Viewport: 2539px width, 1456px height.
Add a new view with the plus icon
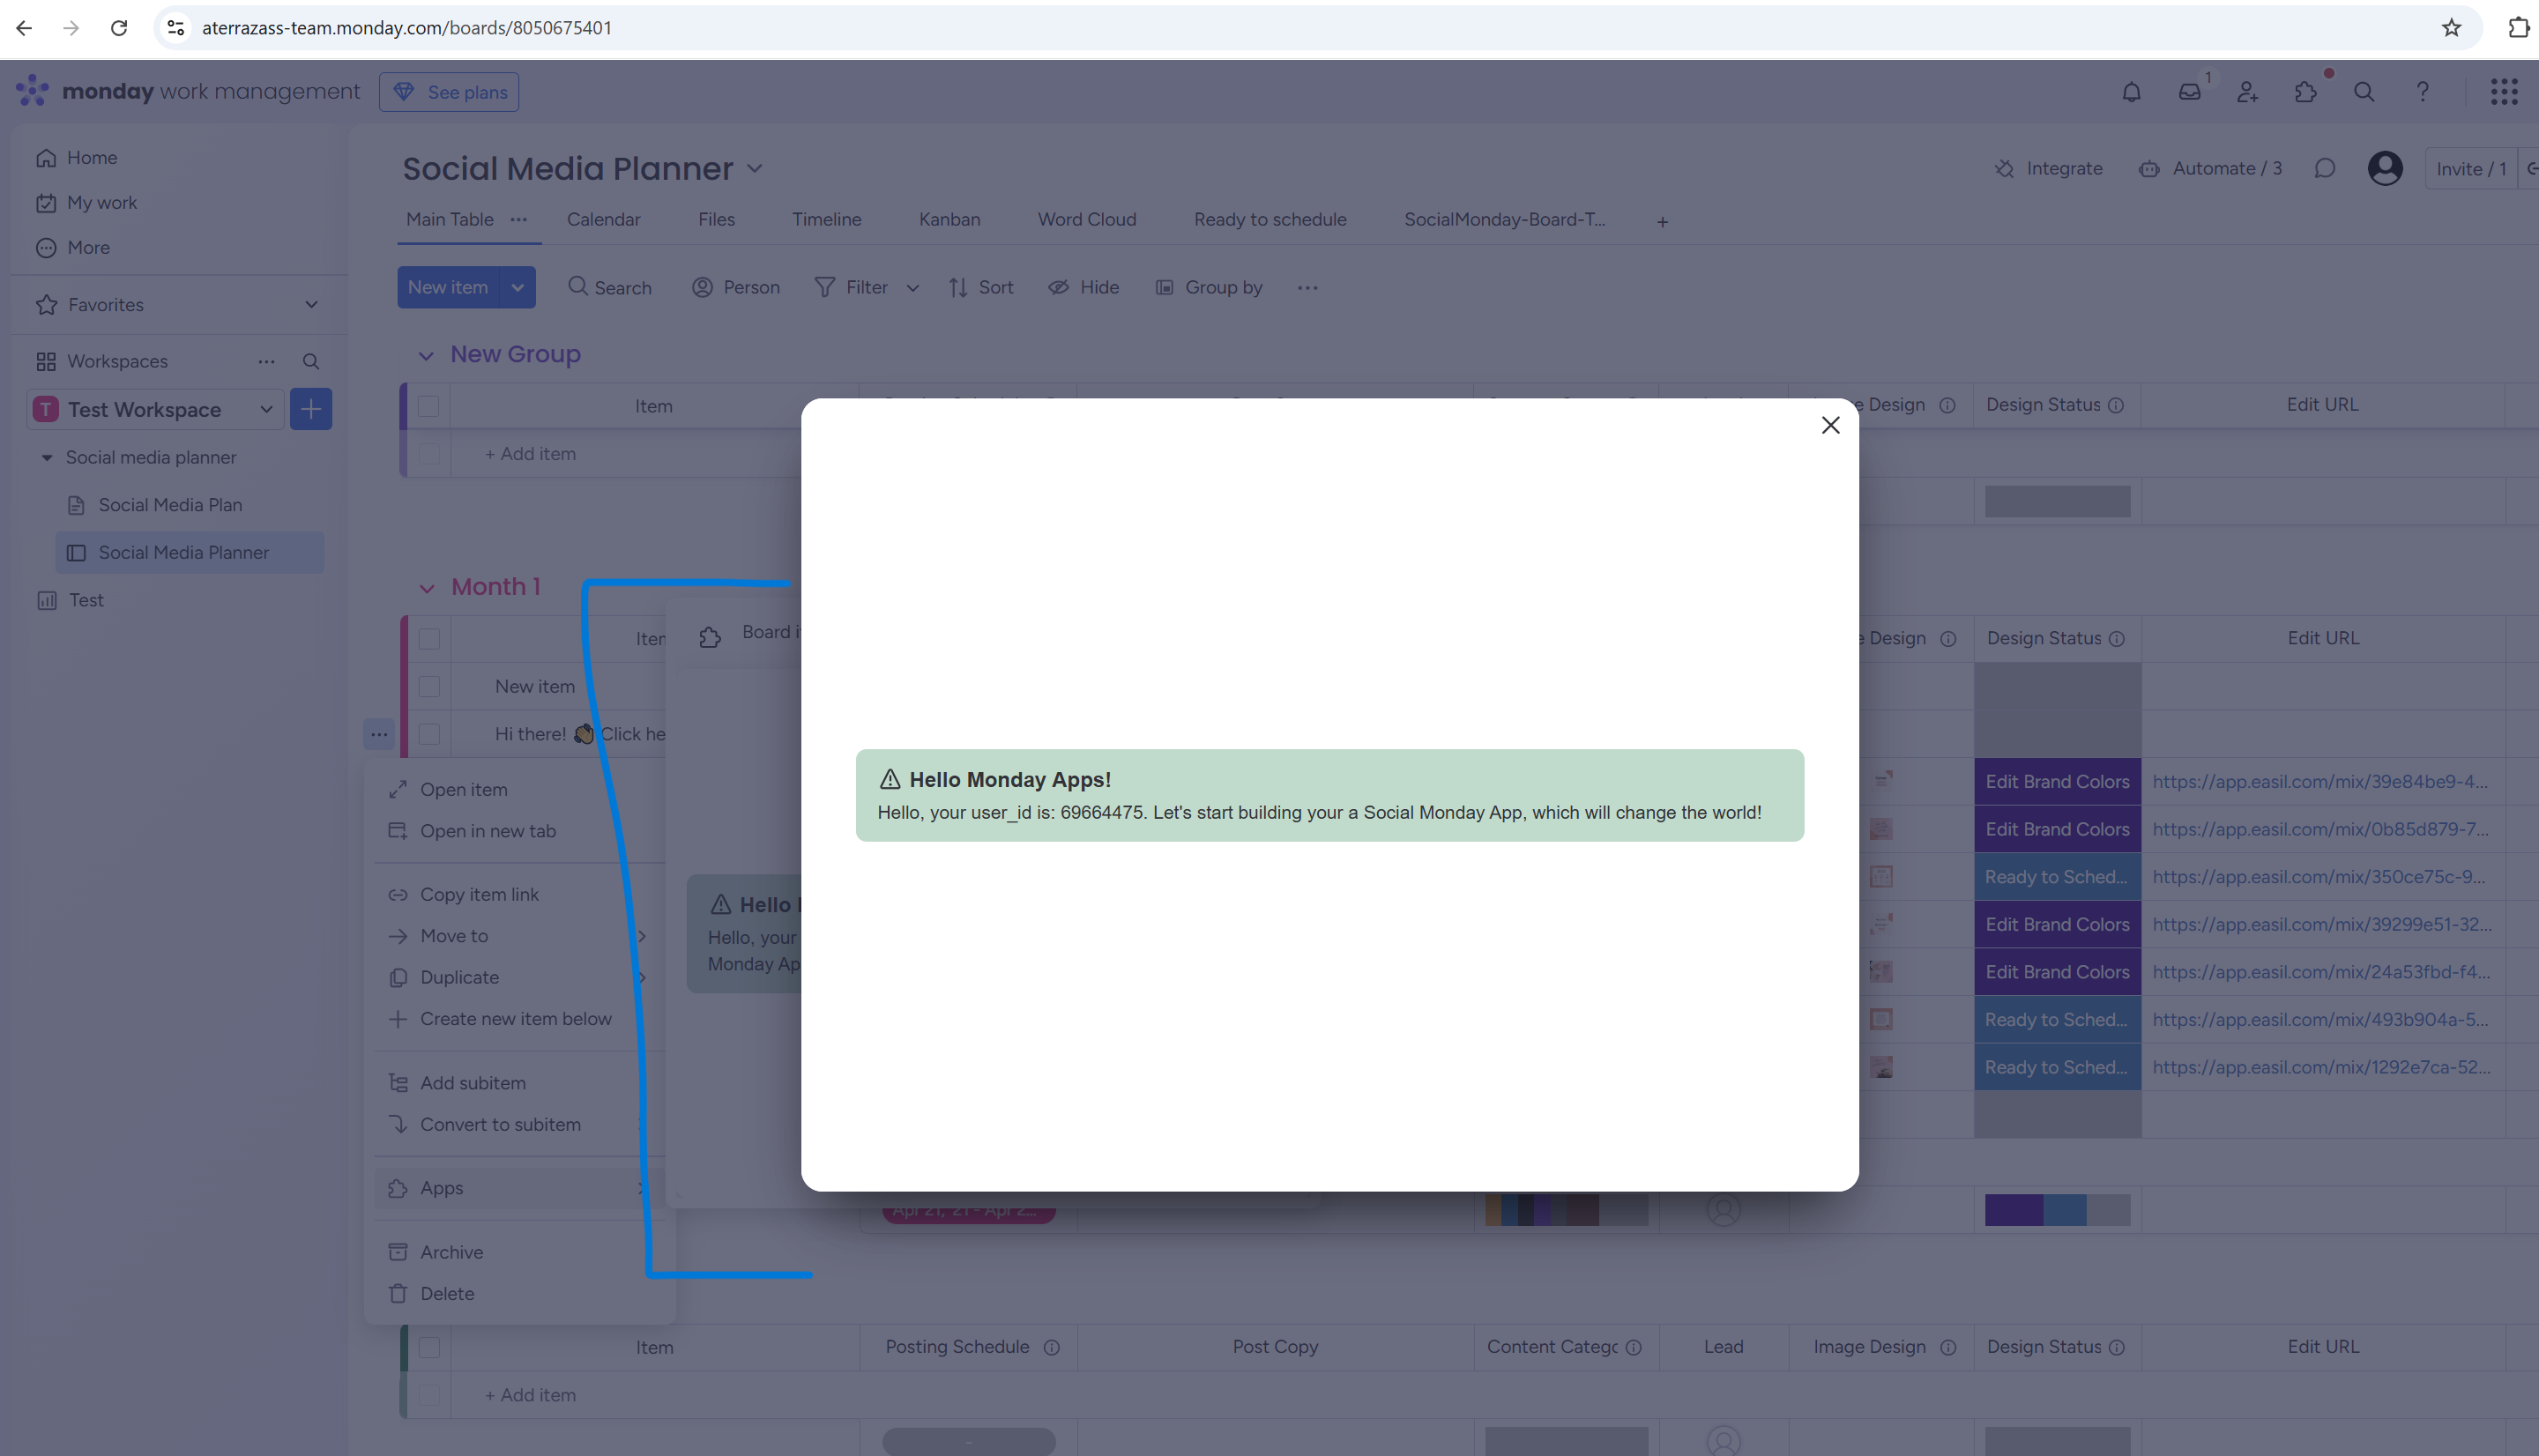tap(1662, 222)
